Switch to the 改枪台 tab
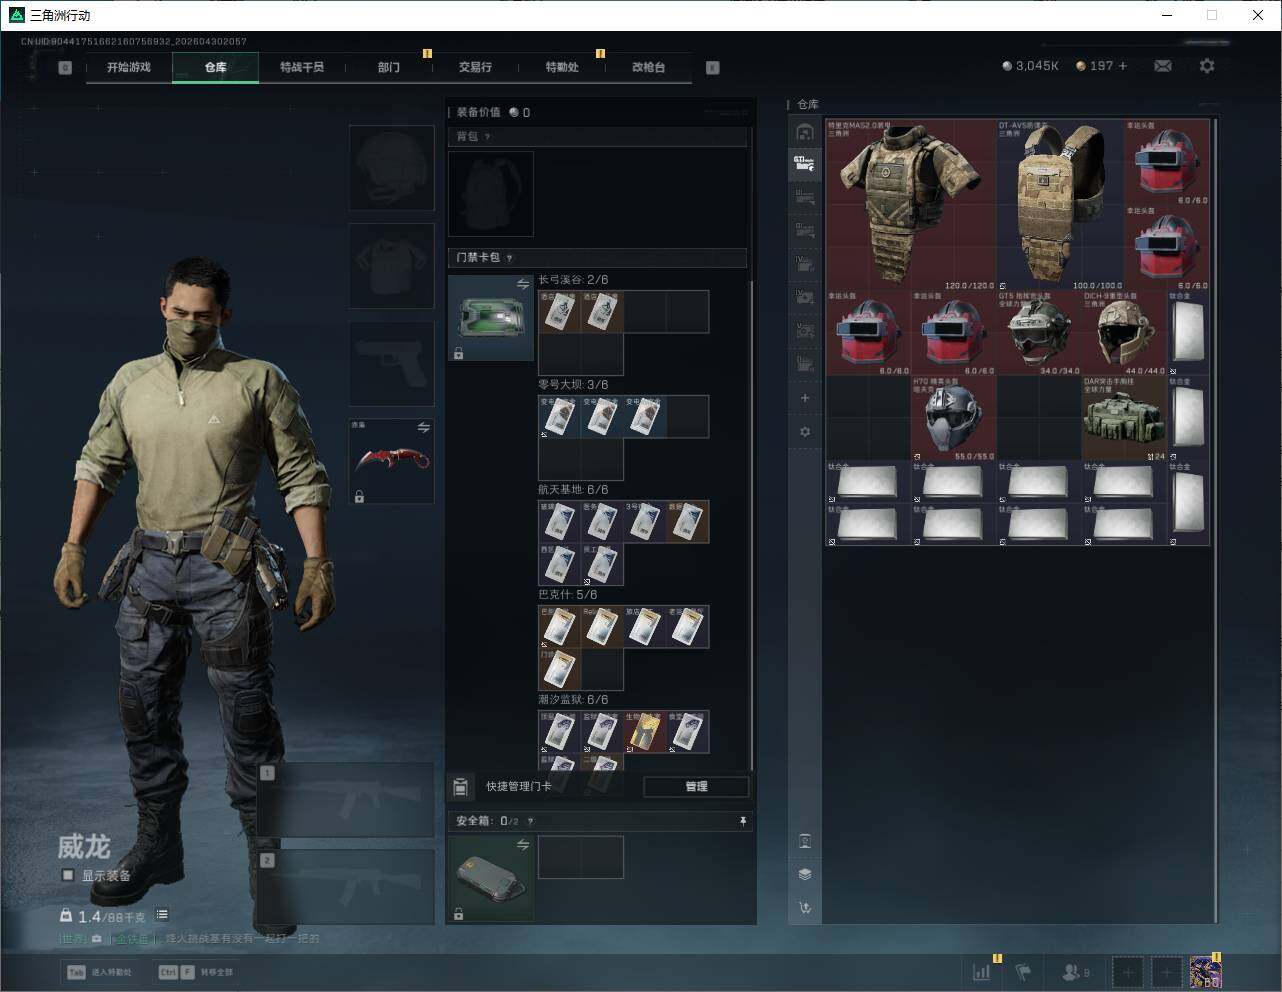1282x992 pixels. click(x=648, y=67)
